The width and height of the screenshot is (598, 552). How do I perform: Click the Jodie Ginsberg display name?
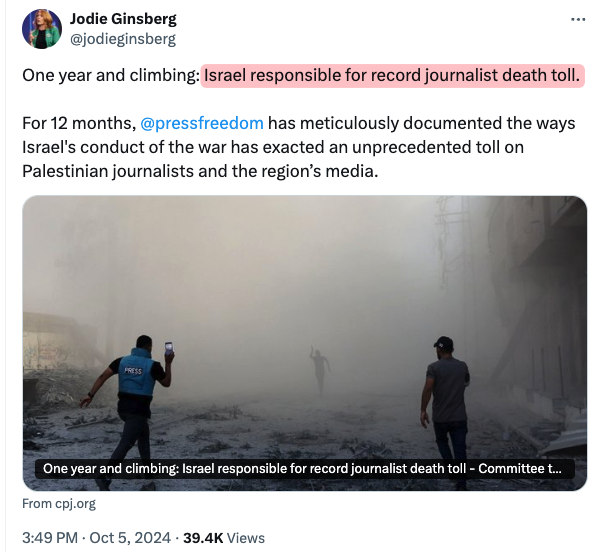123,19
